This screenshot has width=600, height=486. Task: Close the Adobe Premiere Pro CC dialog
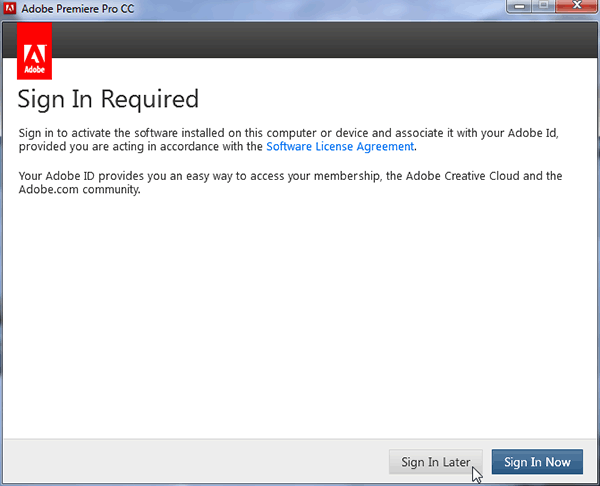(x=577, y=6)
